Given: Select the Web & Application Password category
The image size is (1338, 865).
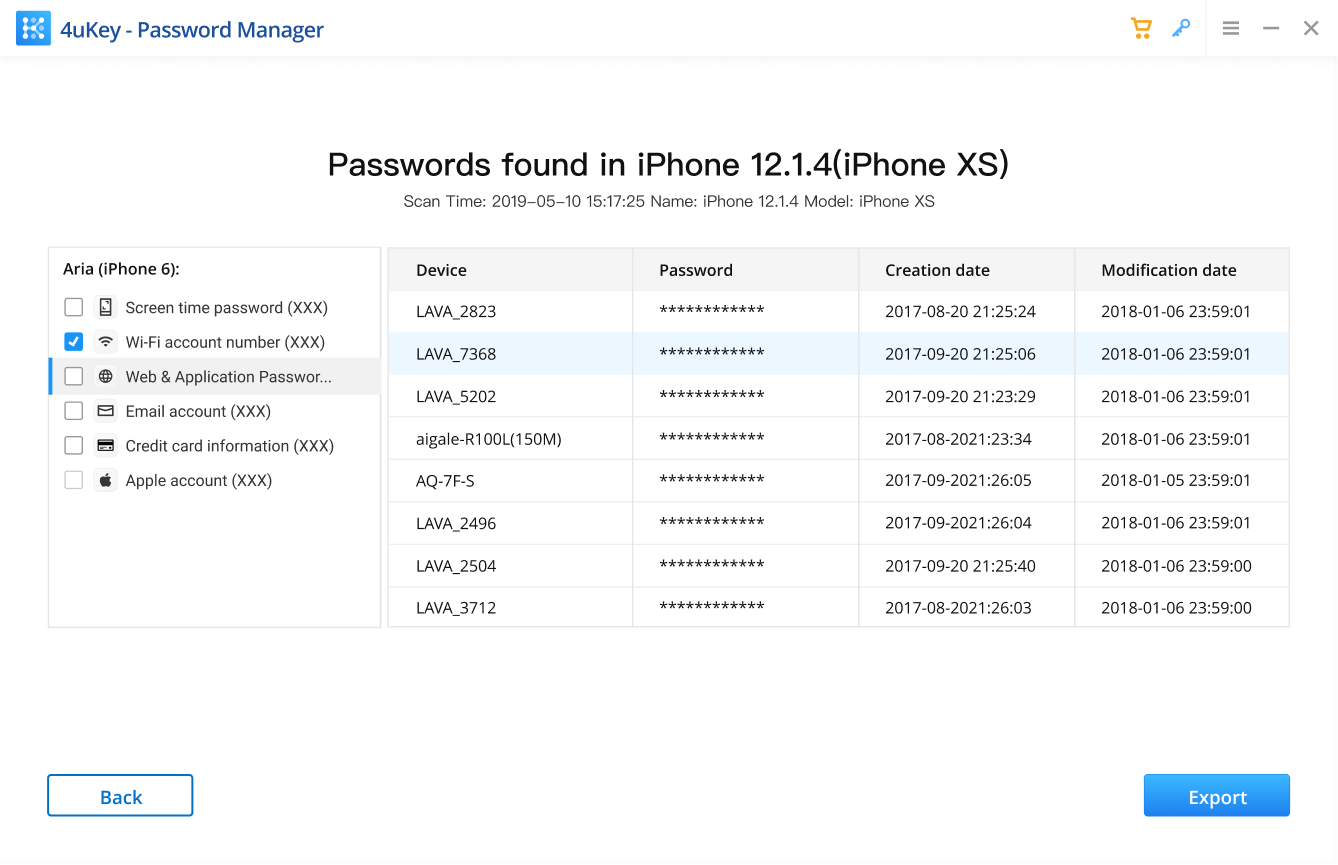Looking at the screenshot, I should [228, 377].
